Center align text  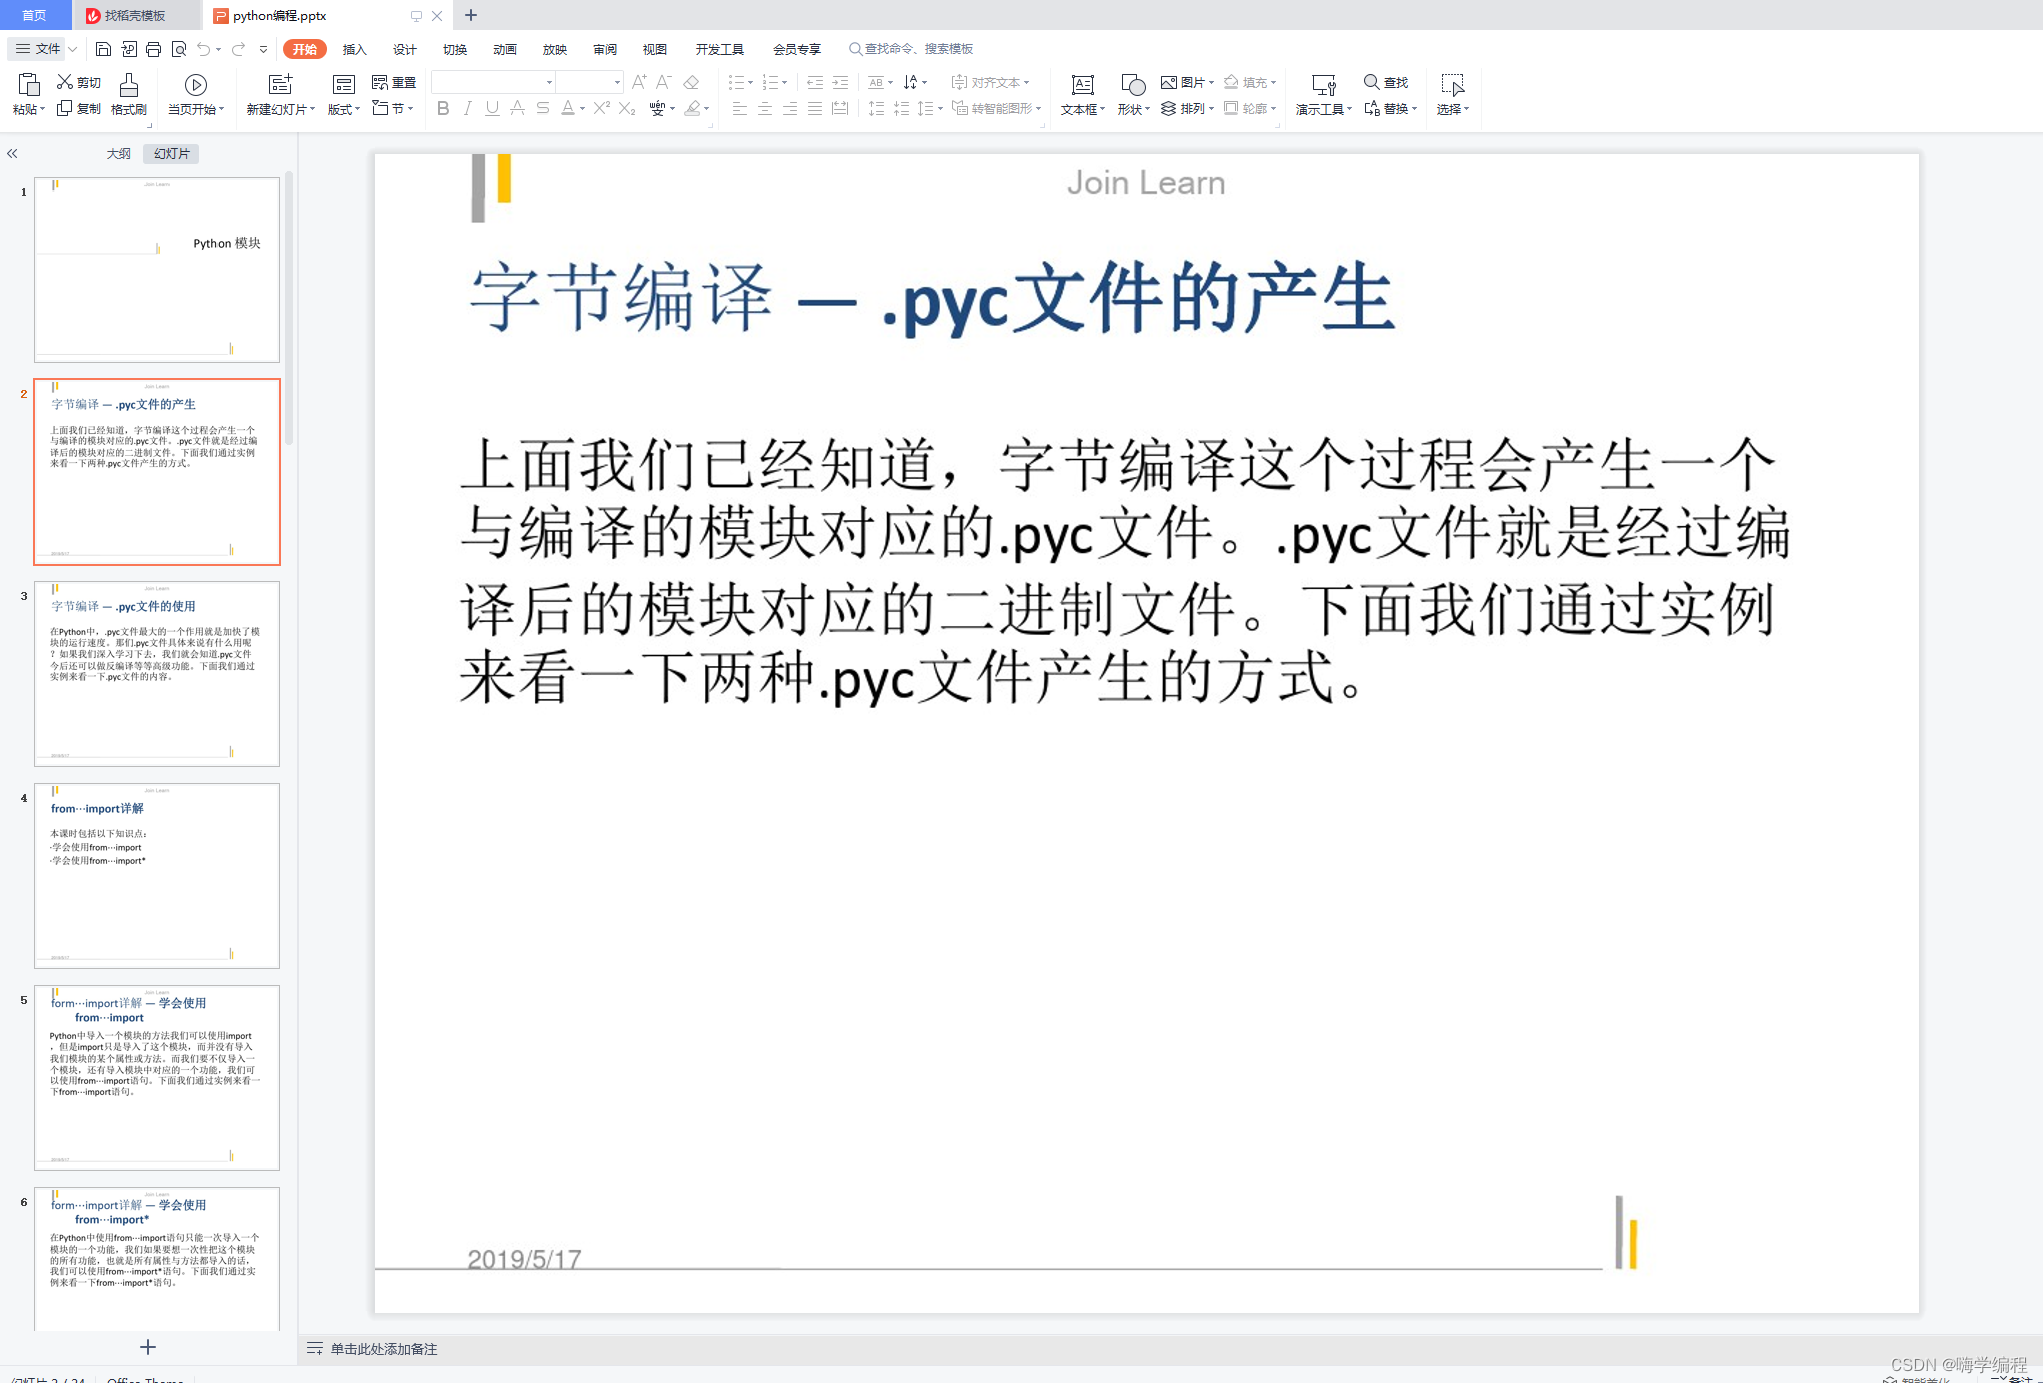coord(765,108)
